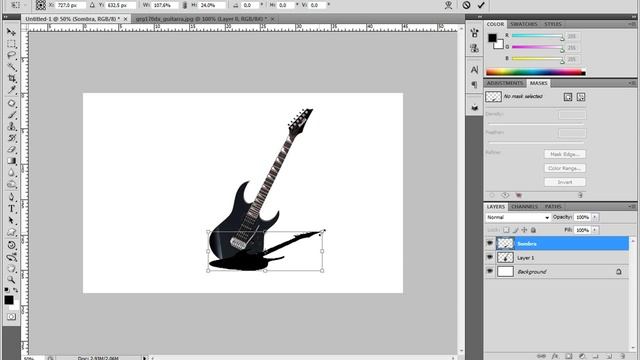Add a pixel mask in Masks panel

[x=568, y=97]
